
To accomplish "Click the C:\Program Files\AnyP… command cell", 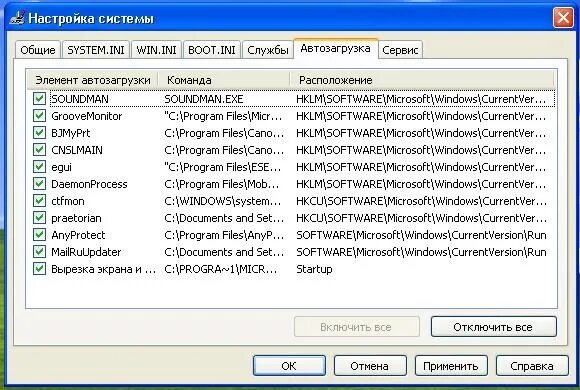I will pos(224,235).
